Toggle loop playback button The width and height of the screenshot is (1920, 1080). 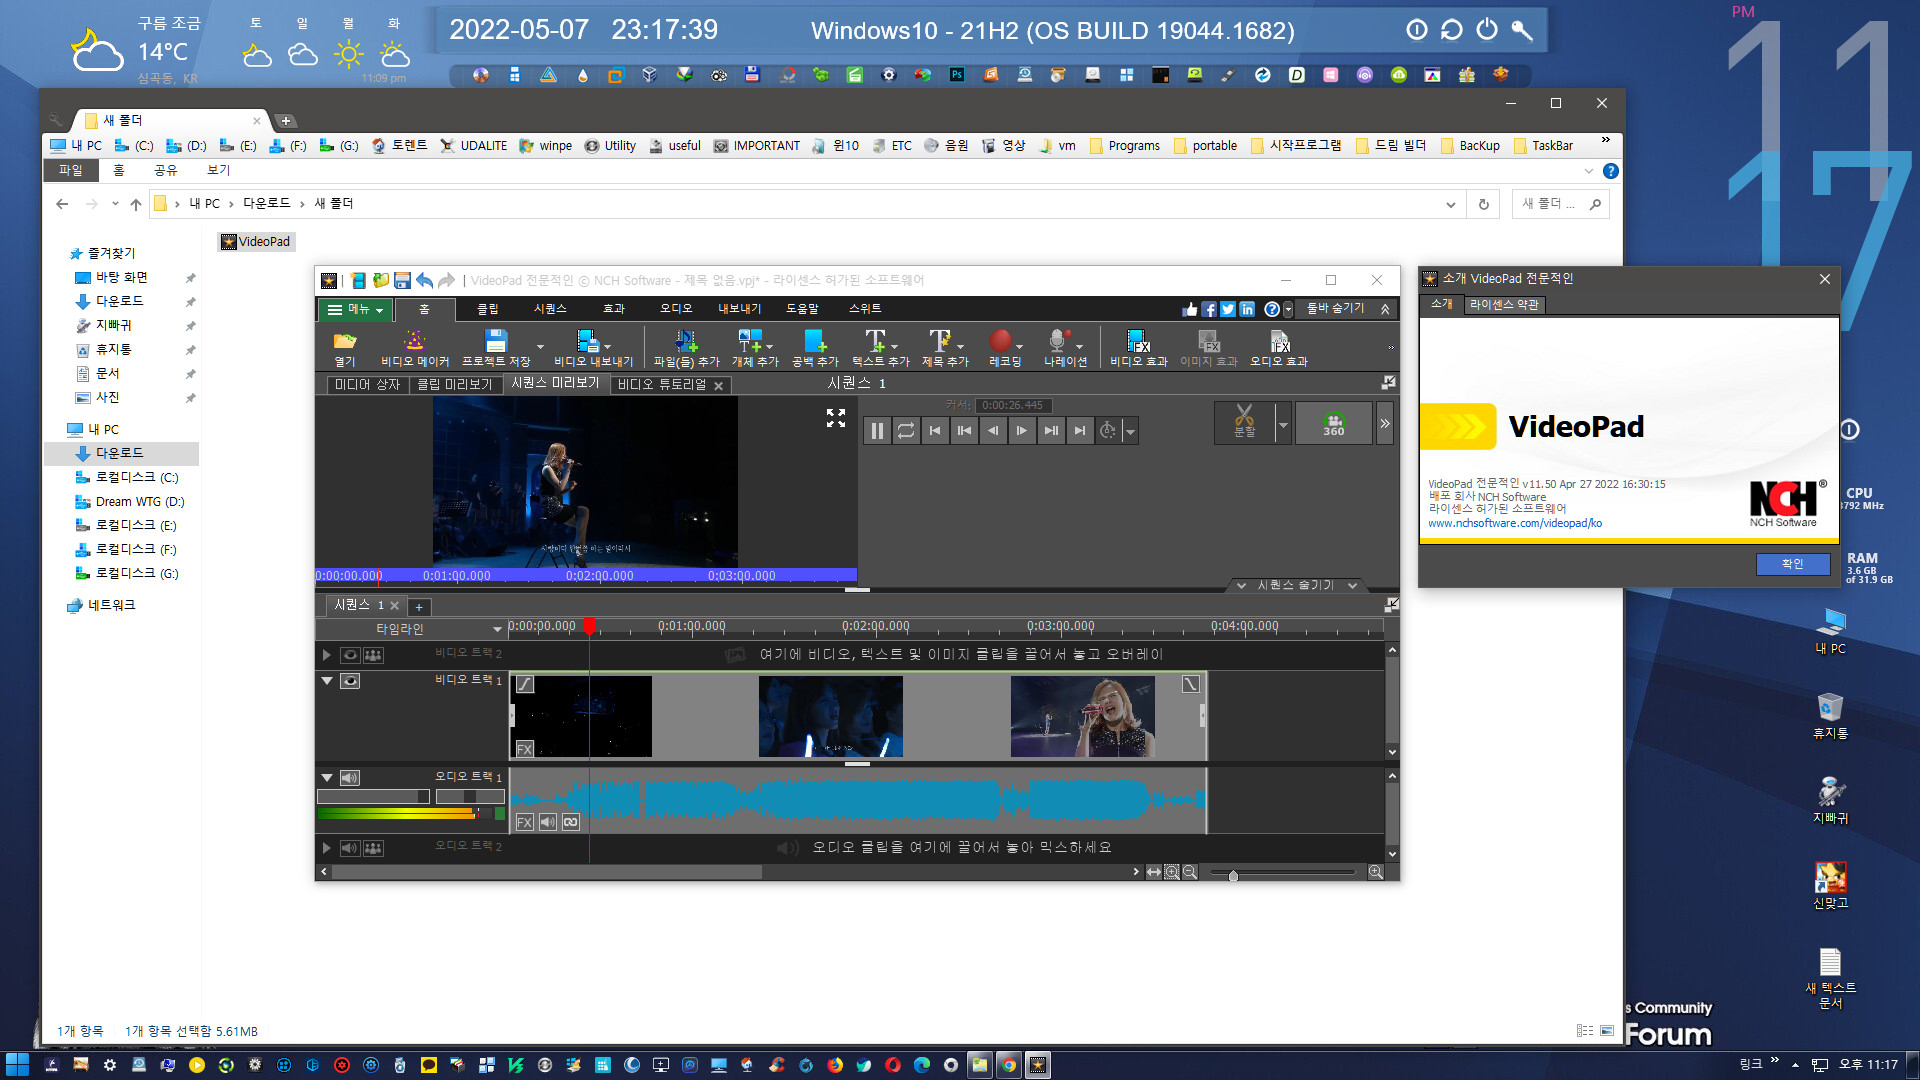click(x=906, y=431)
